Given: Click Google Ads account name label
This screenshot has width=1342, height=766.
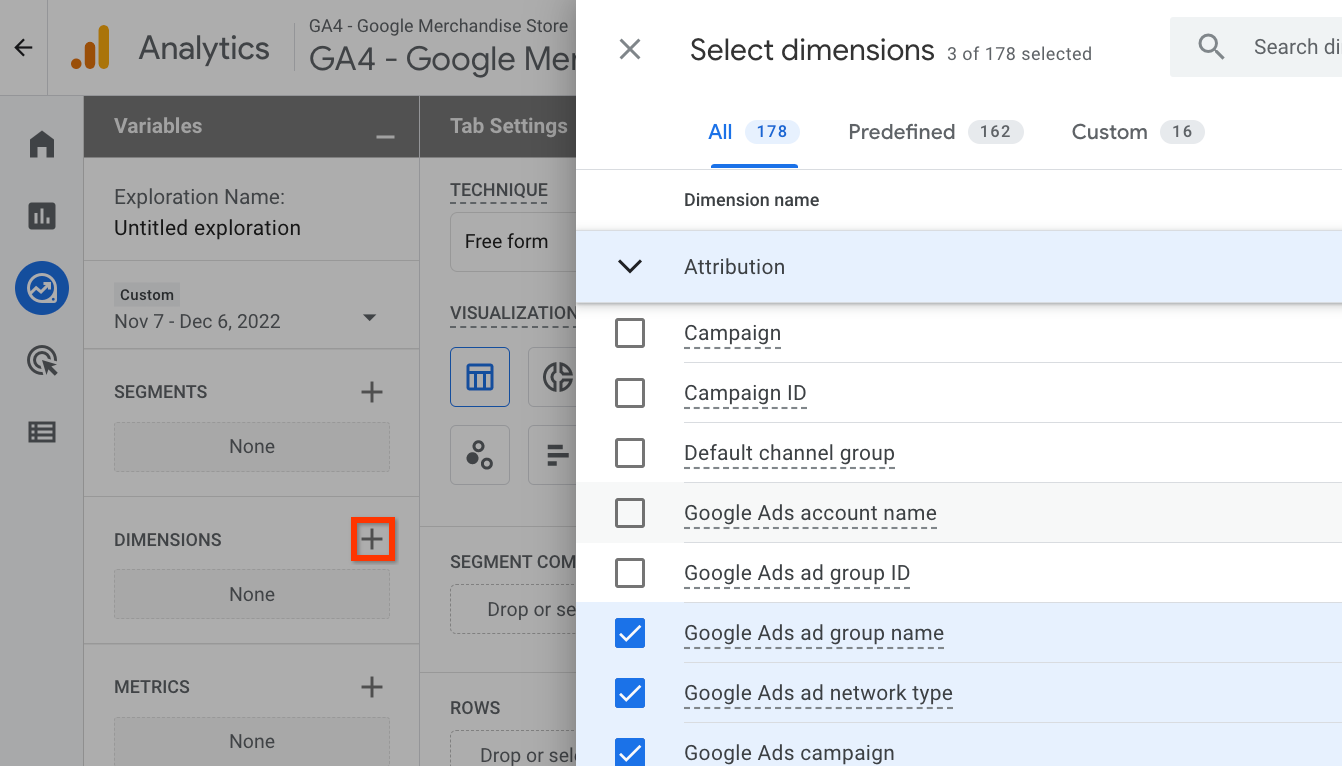Looking at the screenshot, I should pyautogui.click(x=810, y=514).
